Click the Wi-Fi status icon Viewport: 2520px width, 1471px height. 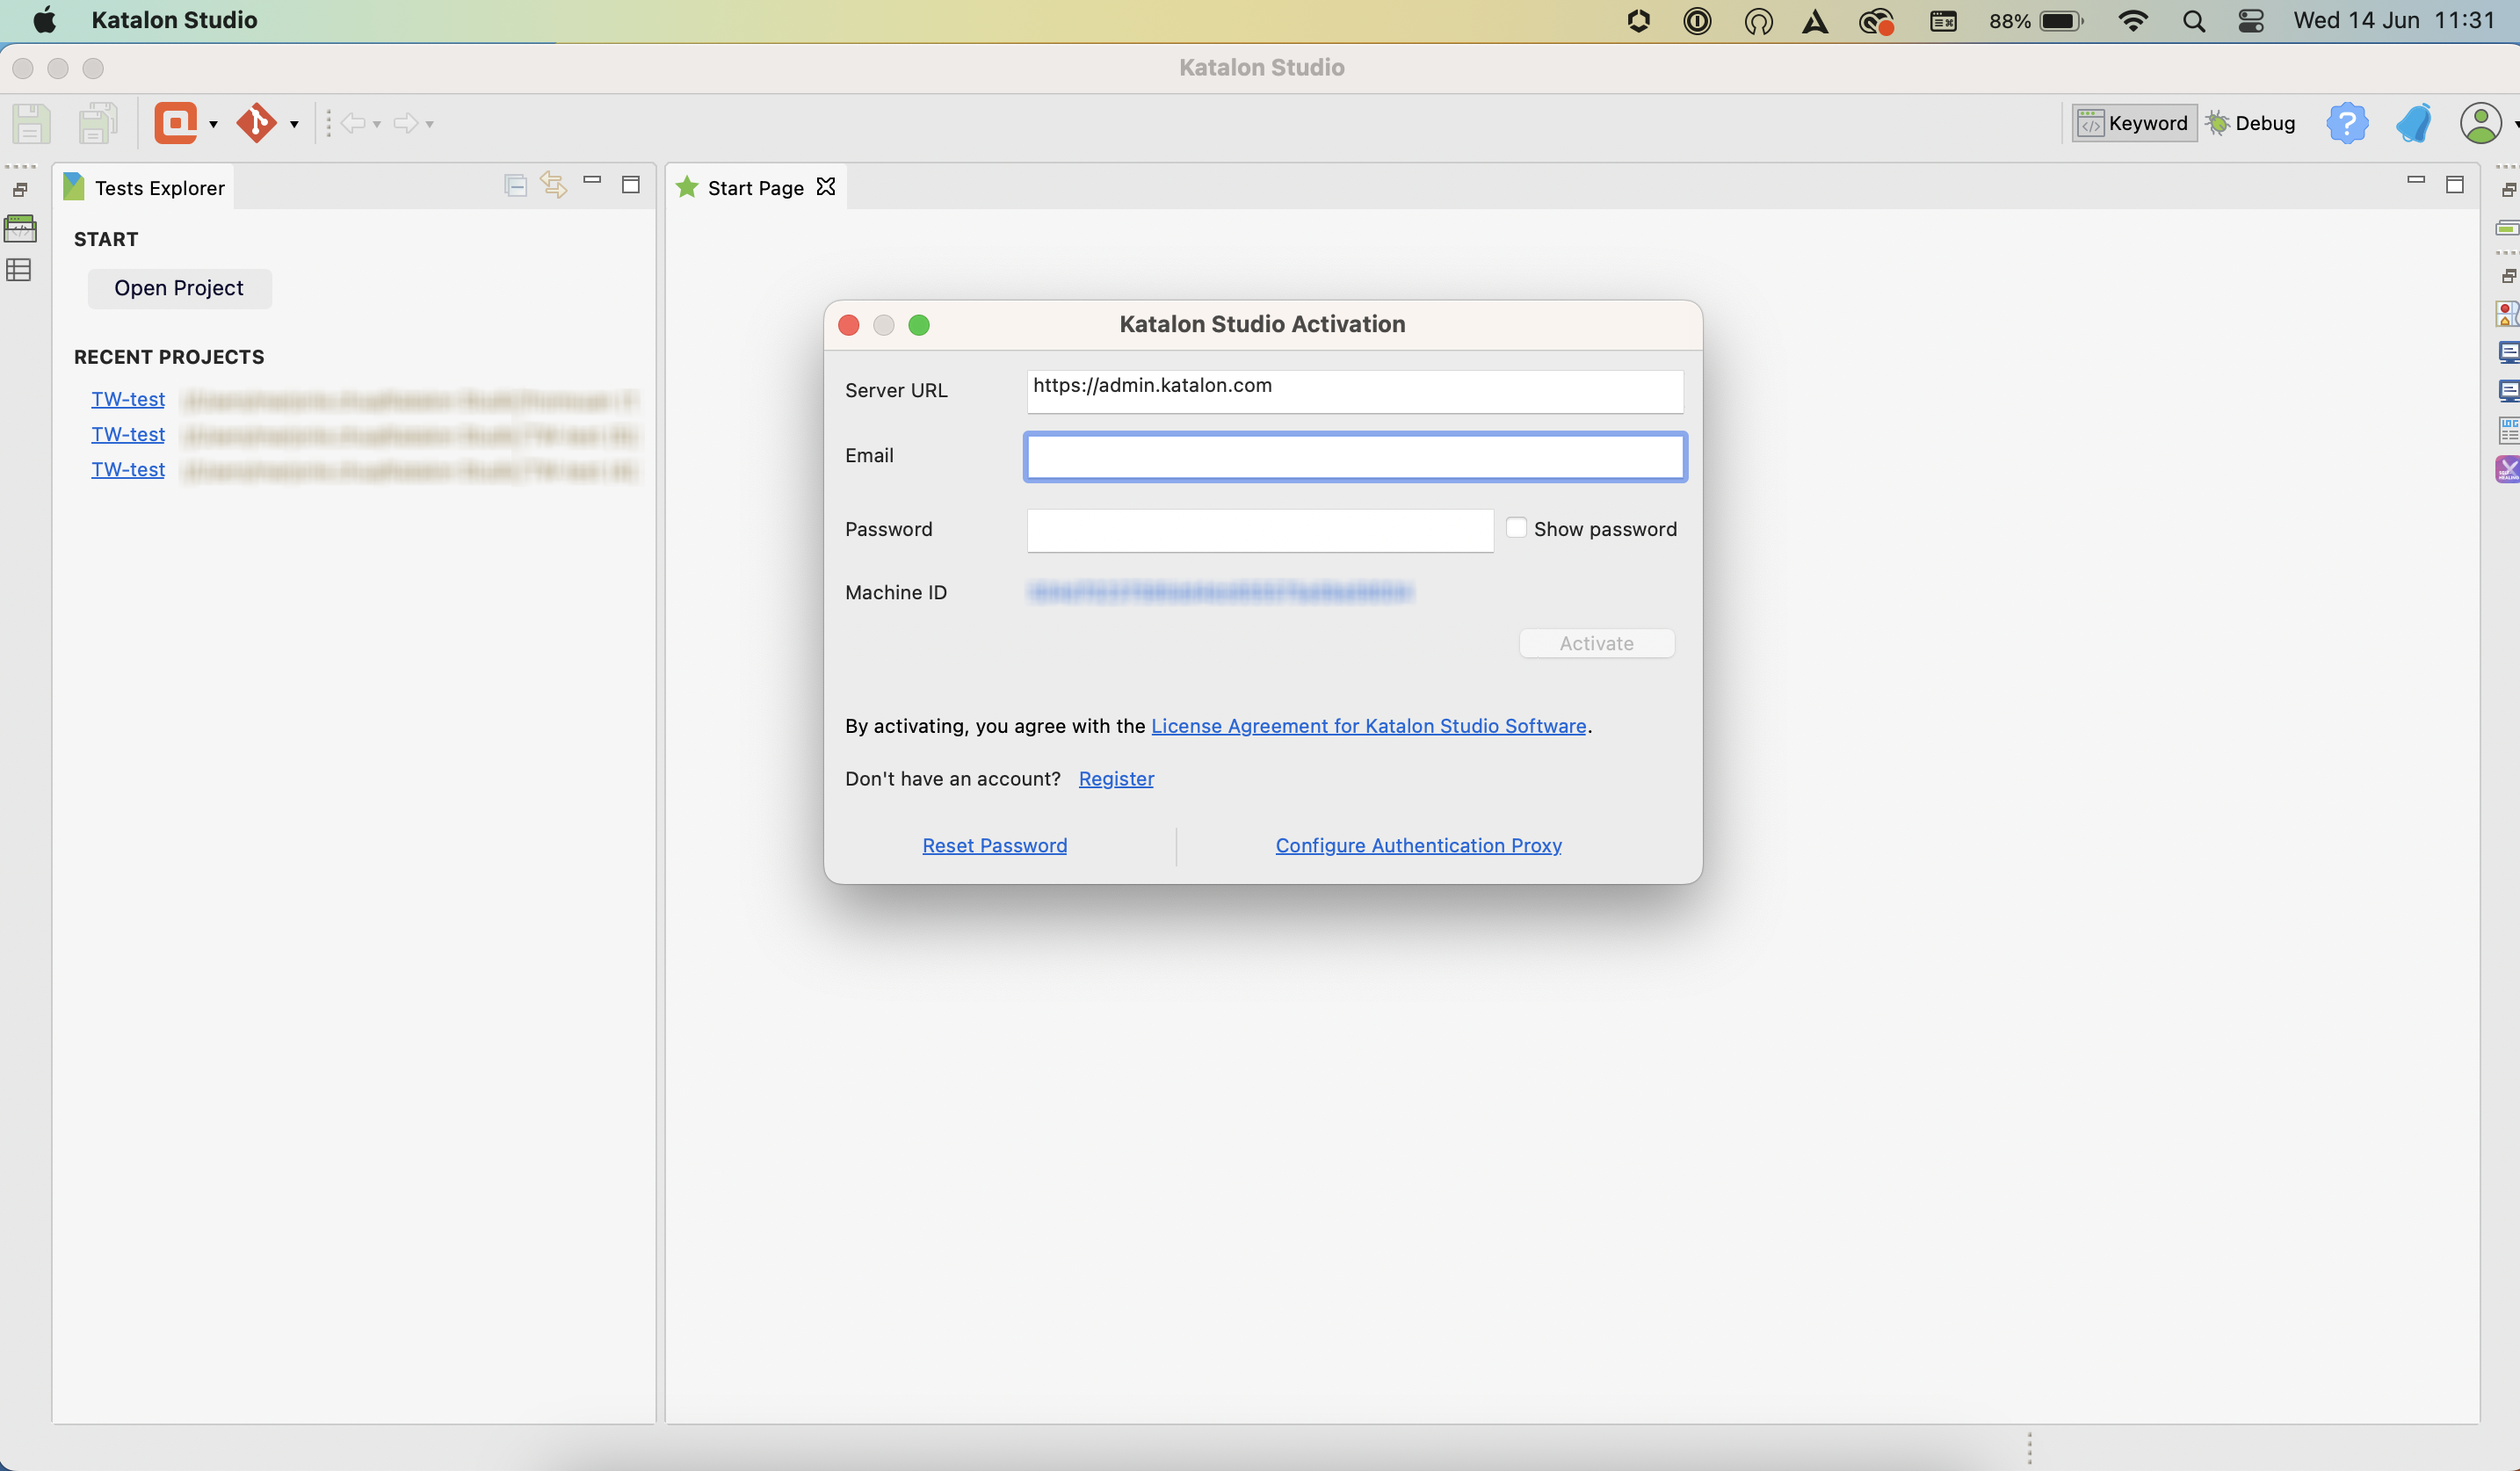(2132, 21)
